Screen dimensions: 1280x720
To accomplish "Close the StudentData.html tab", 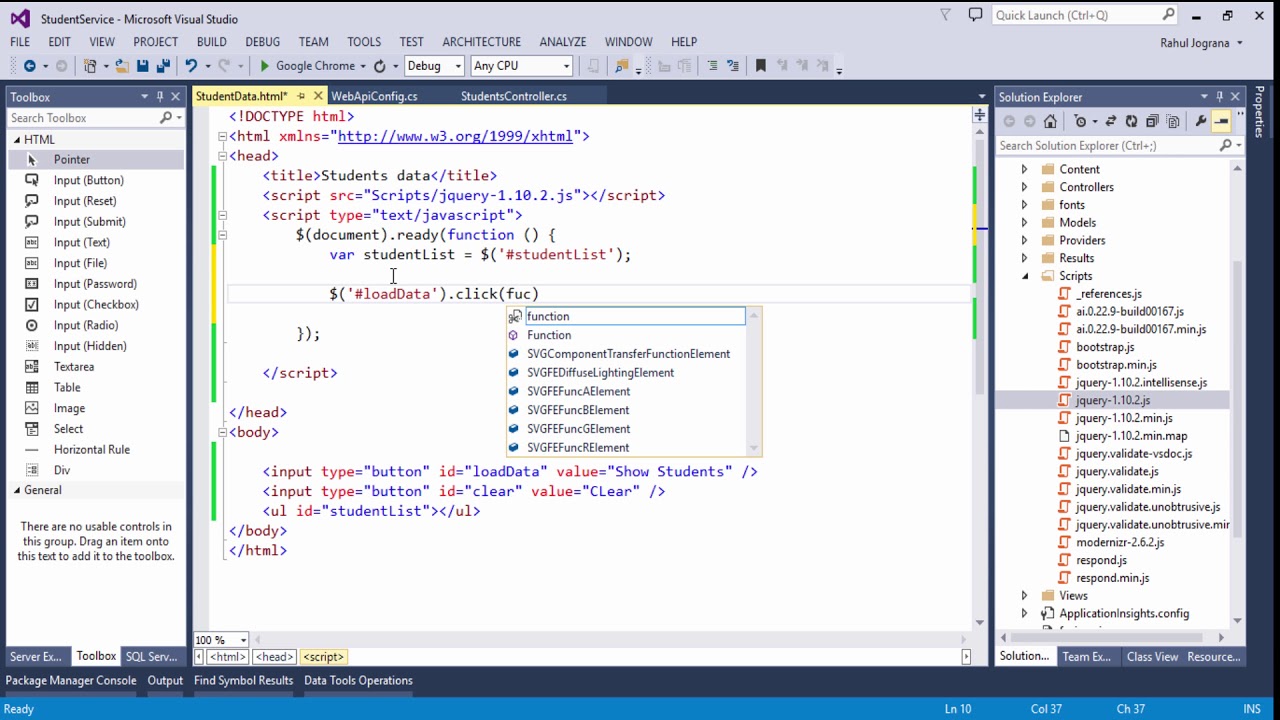I will (319, 96).
